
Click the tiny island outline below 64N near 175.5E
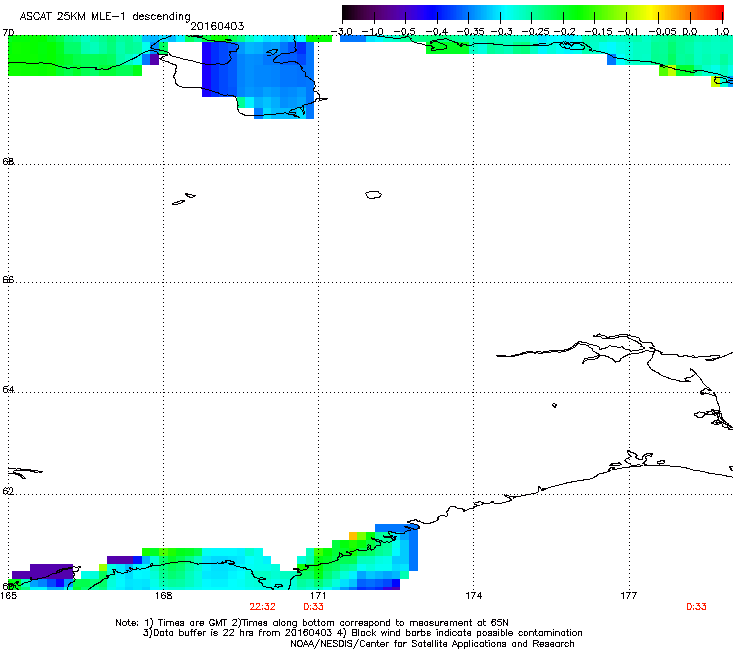(554, 405)
